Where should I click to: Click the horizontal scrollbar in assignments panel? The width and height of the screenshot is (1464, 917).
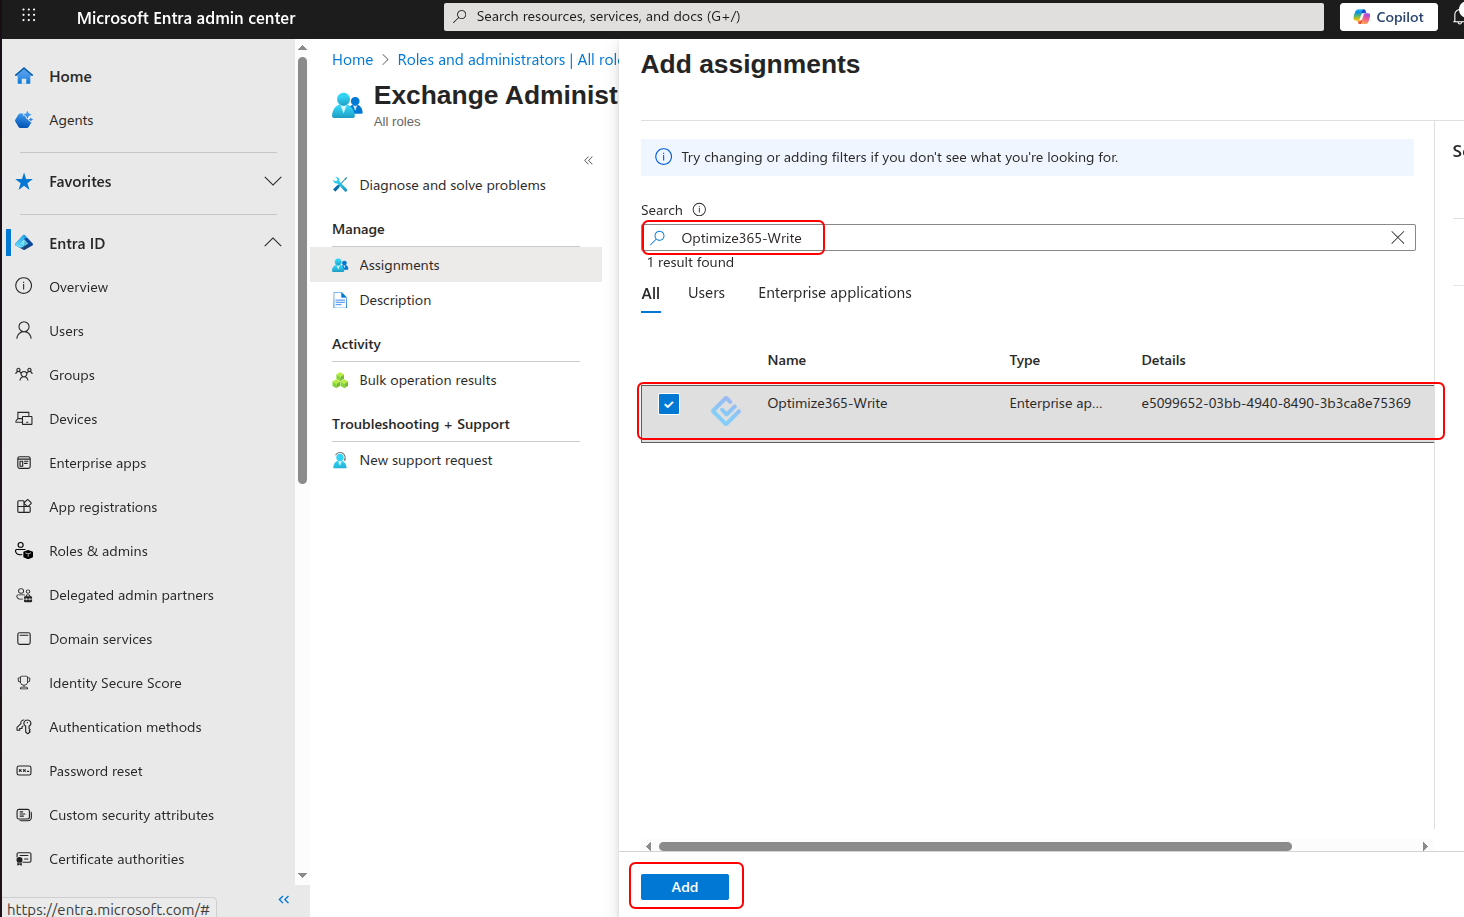(975, 846)
